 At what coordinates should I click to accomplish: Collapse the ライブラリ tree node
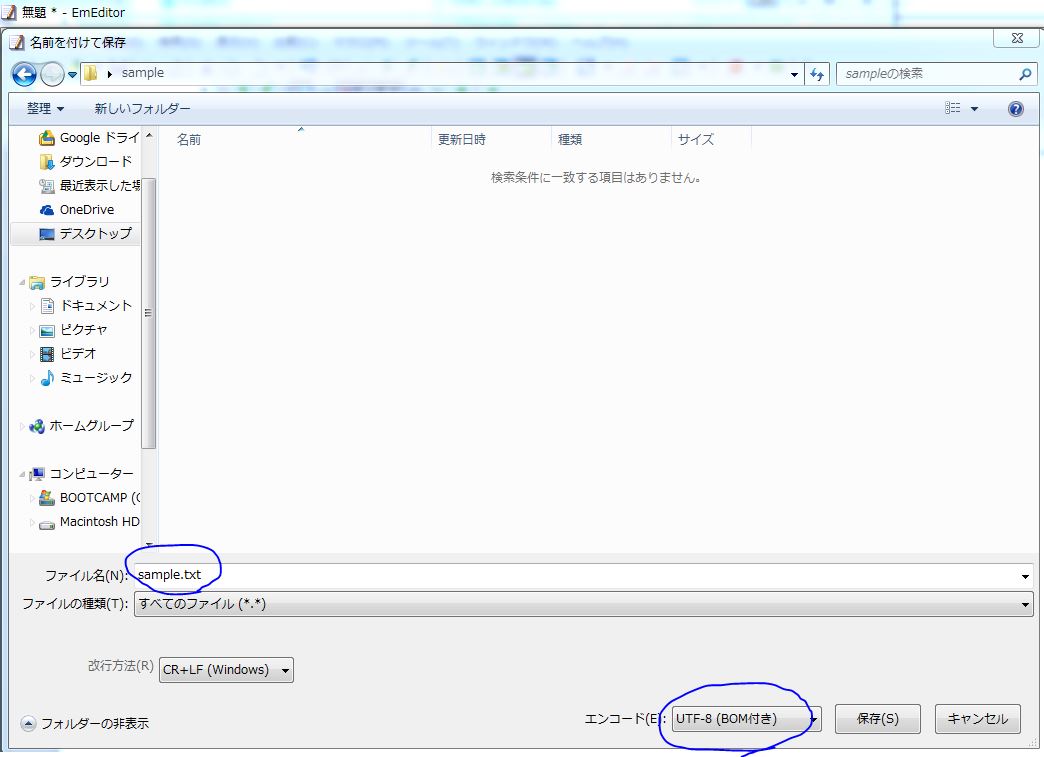[x=22, y=282]
